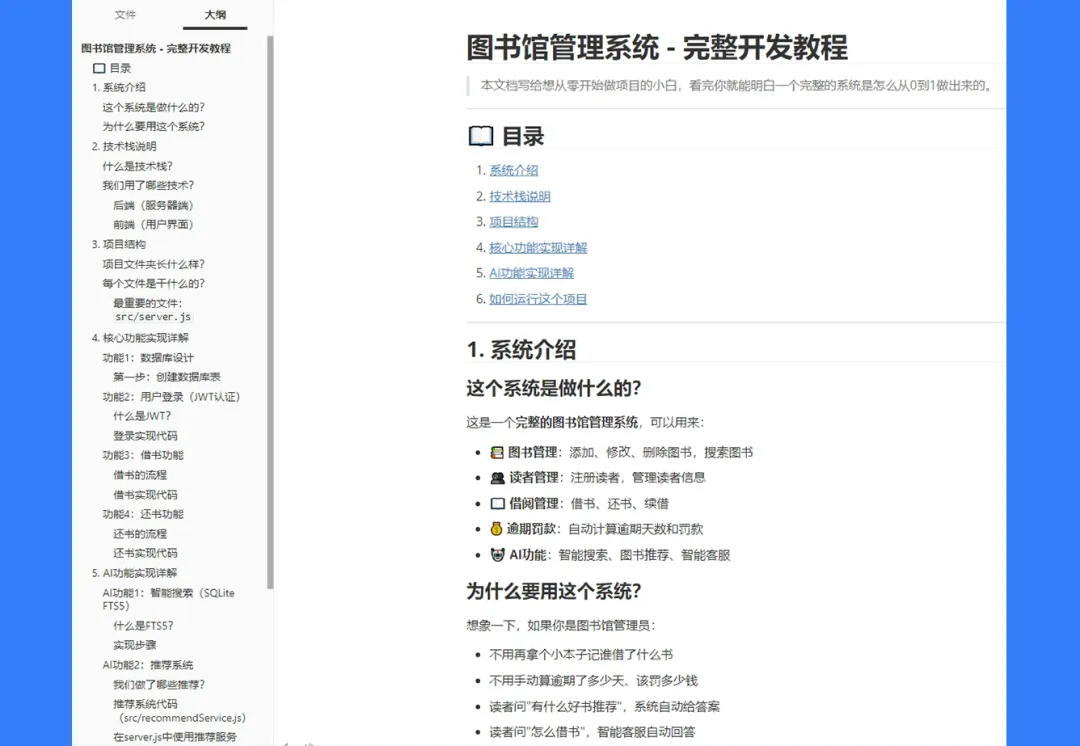Select outline item 我们用了哪些技术?

148,185
